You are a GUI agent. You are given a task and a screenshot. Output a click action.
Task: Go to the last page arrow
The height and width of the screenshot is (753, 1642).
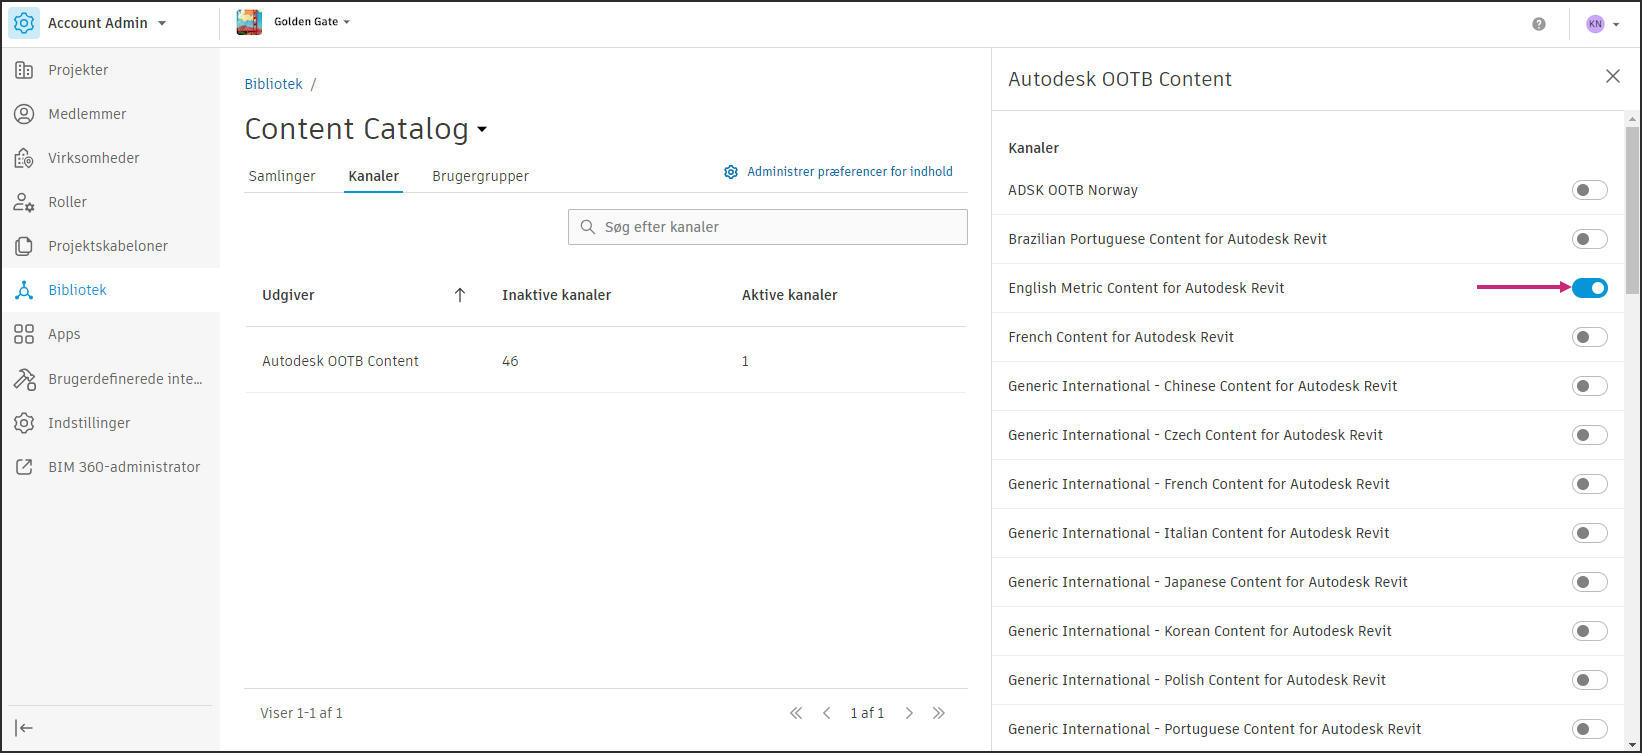[x=939, y=713]
